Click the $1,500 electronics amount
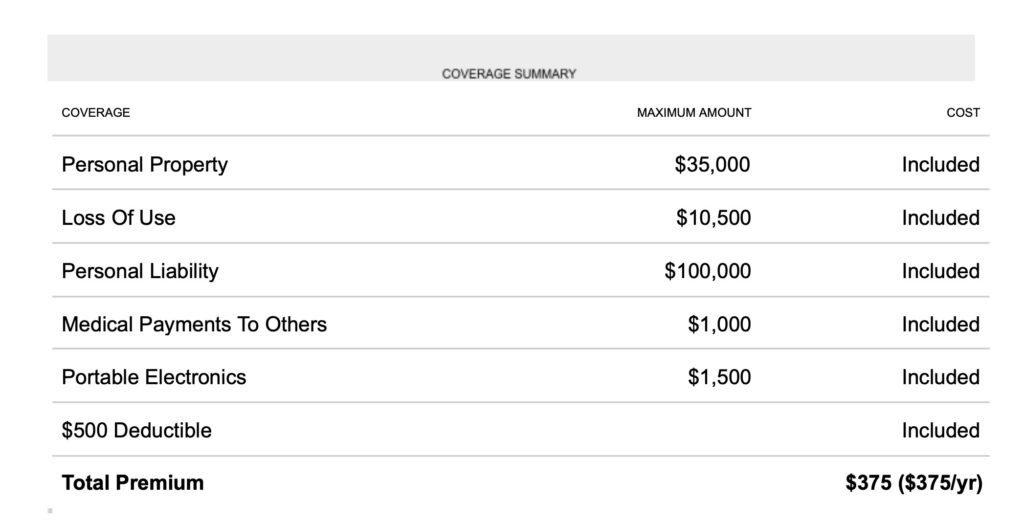The height and width of the screenshot is (523, 1024). (x=719, y=377)
